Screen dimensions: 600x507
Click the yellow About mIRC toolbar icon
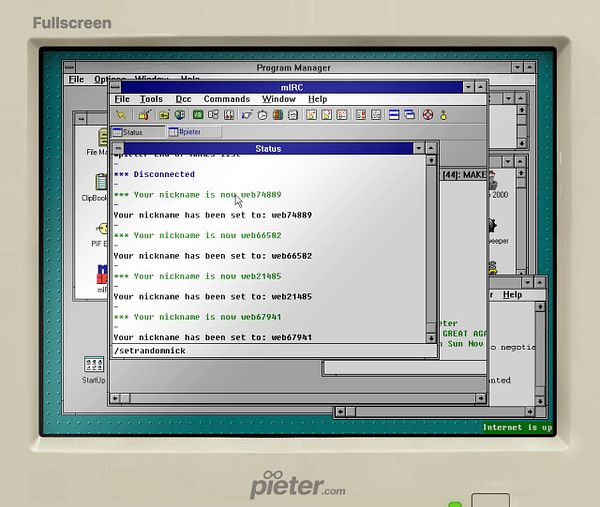coord(443,115)
